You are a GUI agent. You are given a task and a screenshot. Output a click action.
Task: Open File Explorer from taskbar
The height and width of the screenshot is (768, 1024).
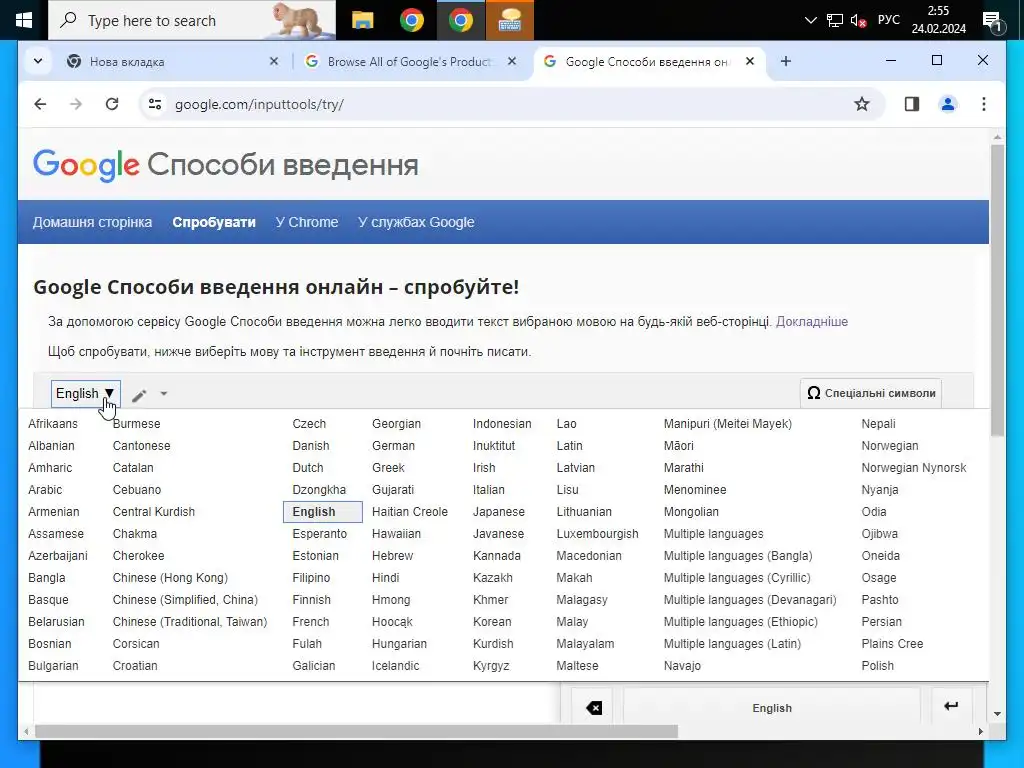click(x=362, y=20)
